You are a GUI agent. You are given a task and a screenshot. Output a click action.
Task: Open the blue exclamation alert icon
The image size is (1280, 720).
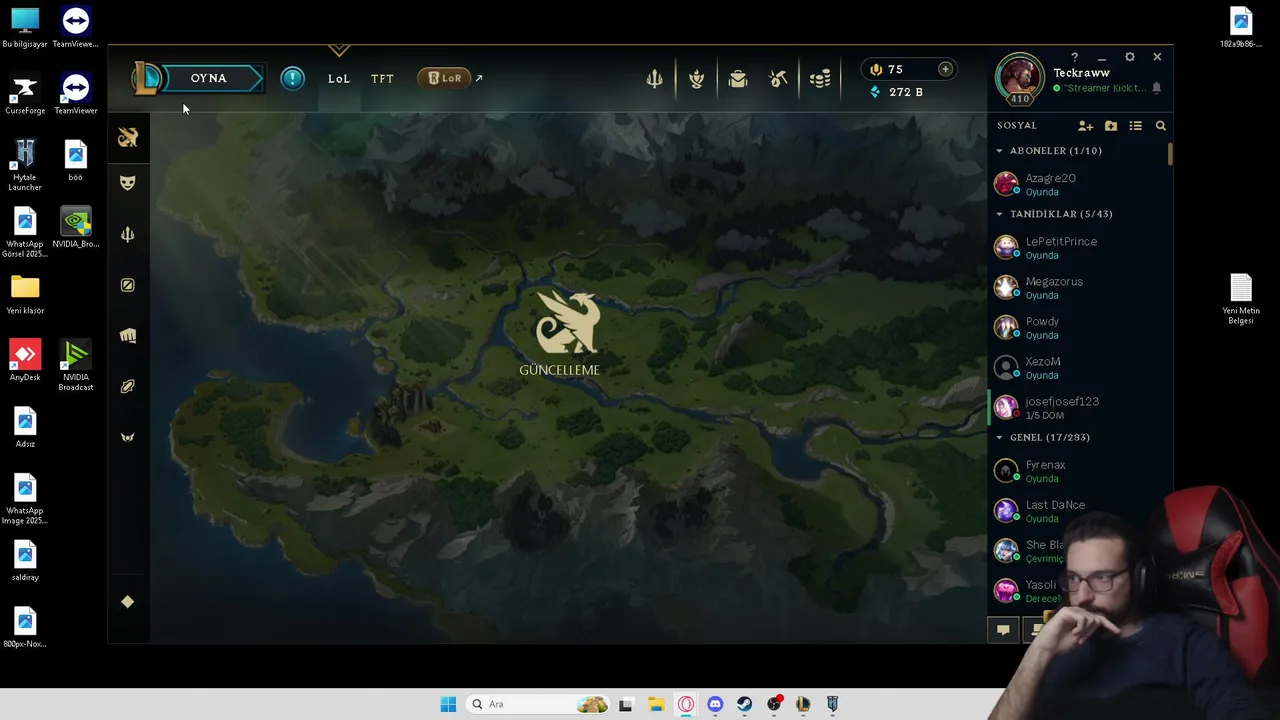(292, 78)
